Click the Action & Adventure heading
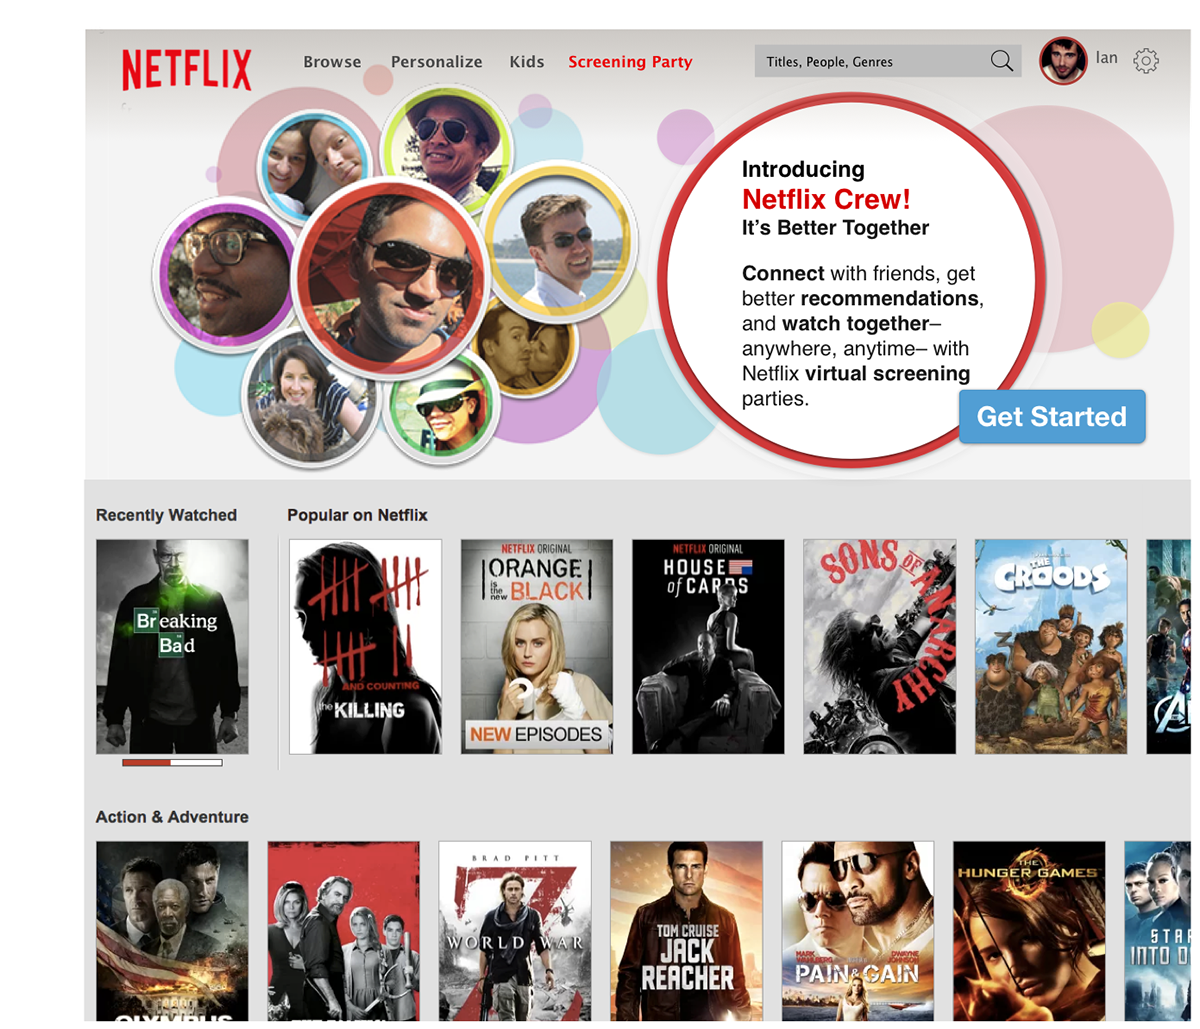Image resolution: width=1200 pixels, height=1029 pixels. 172,817
